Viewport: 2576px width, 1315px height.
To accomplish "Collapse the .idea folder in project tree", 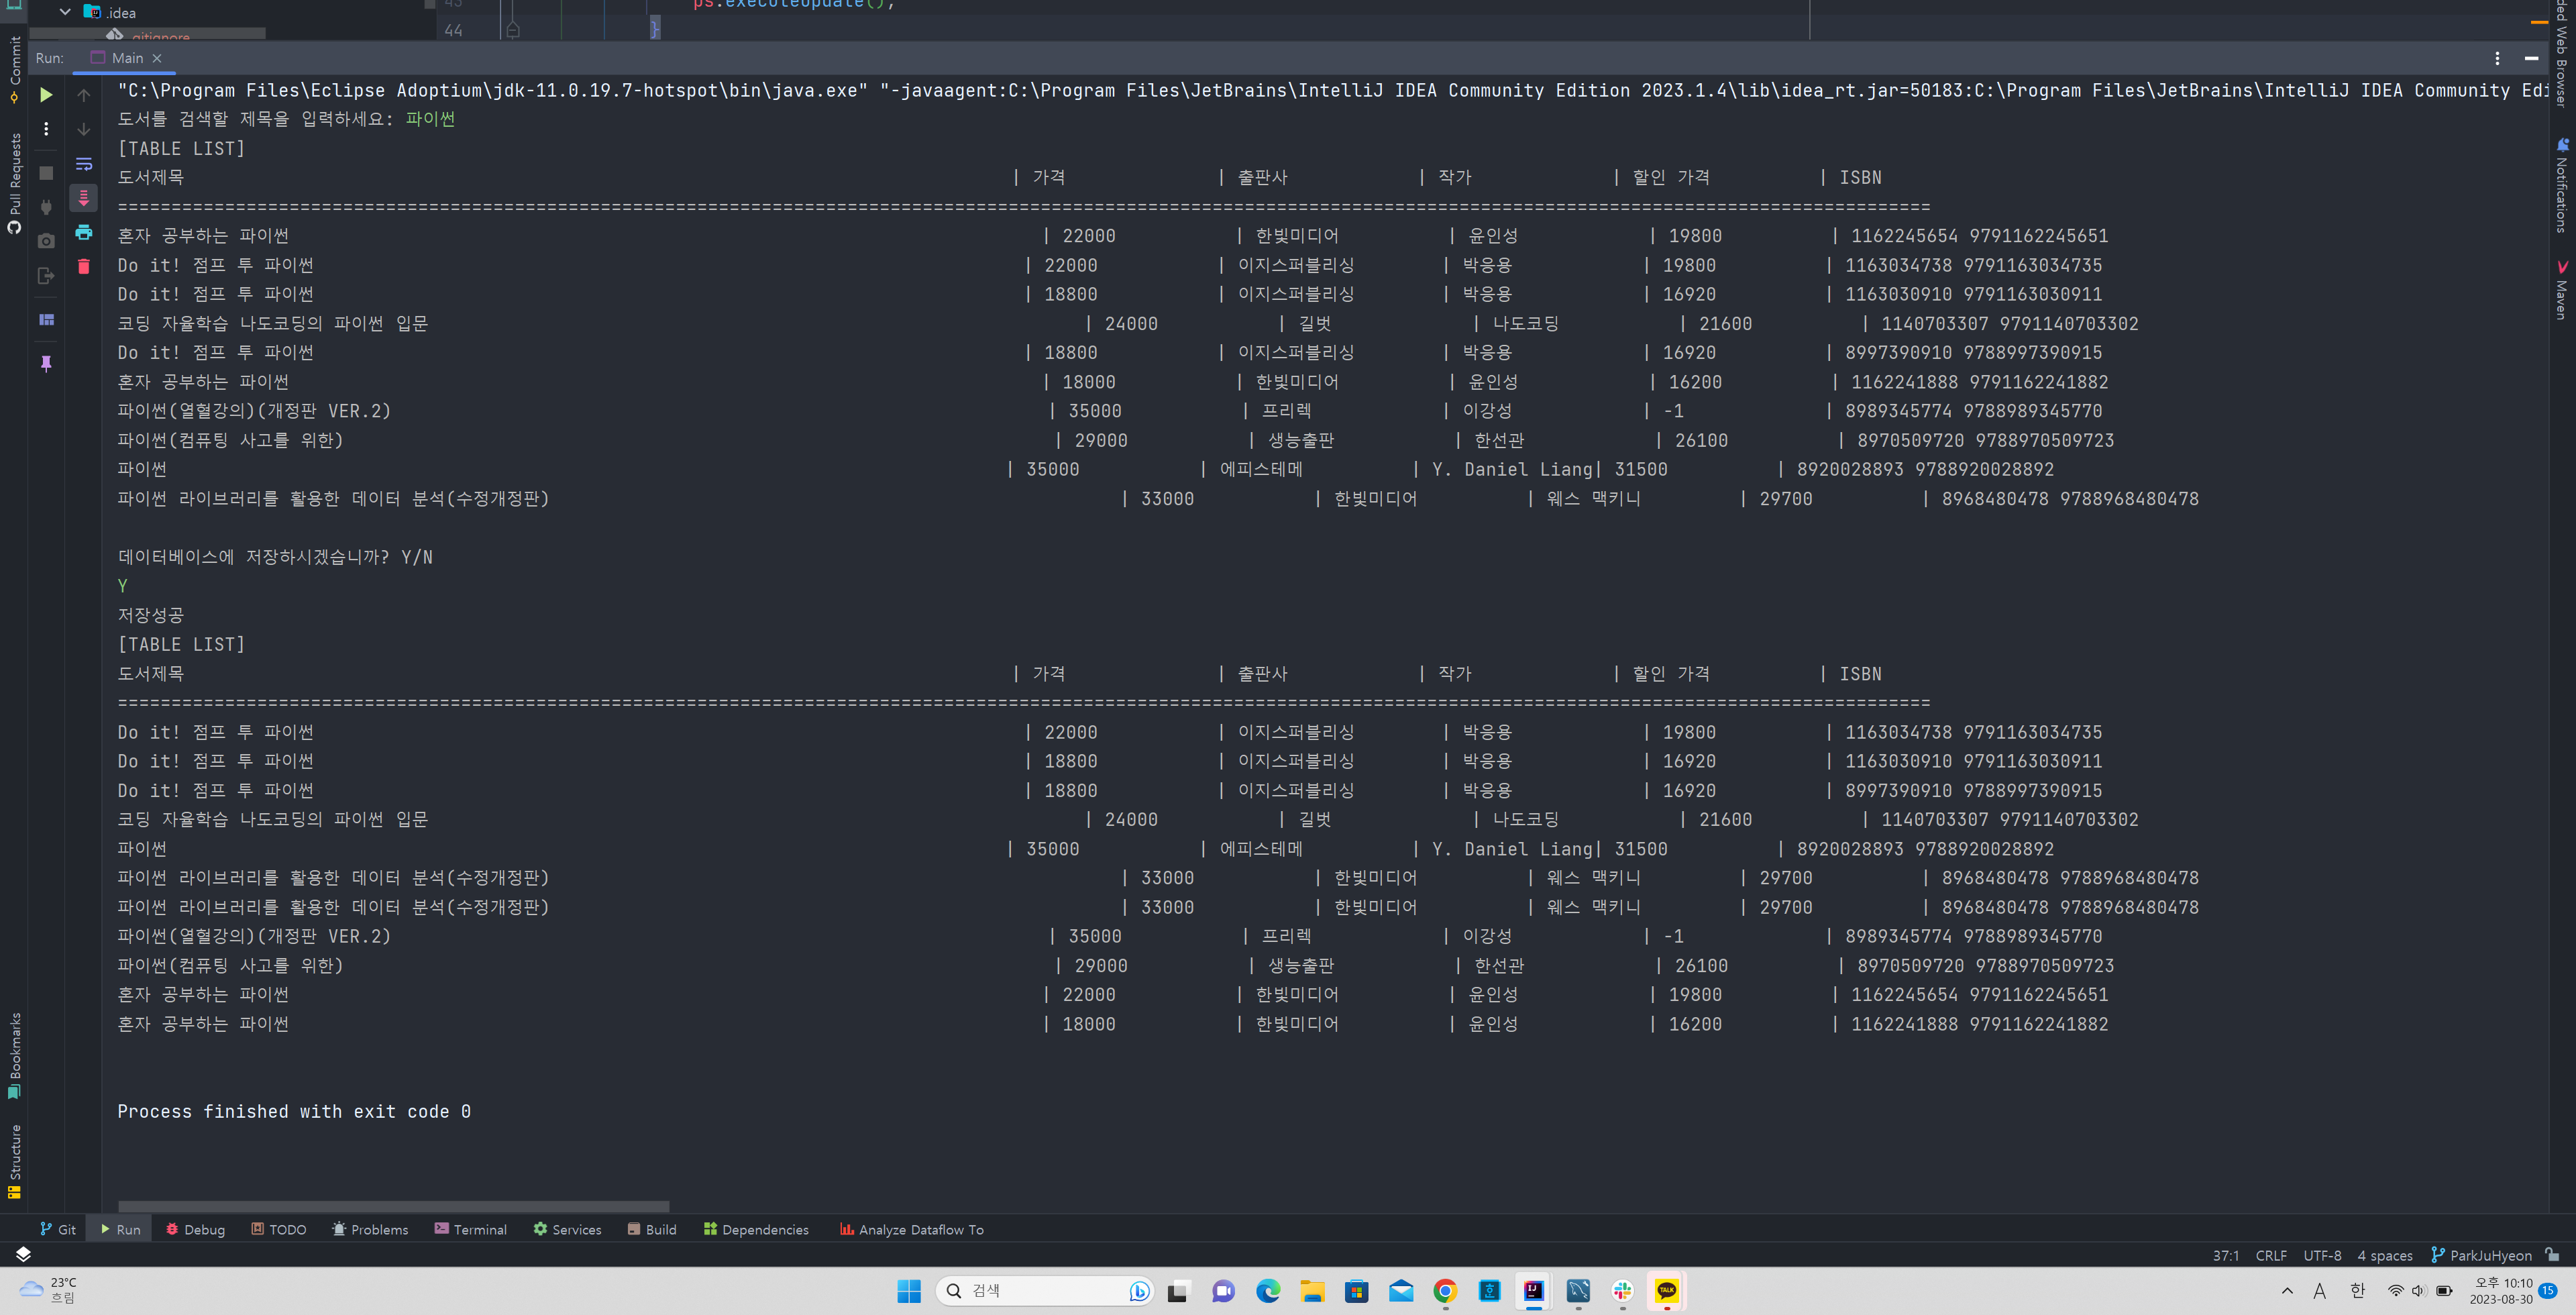I will 65,12.
